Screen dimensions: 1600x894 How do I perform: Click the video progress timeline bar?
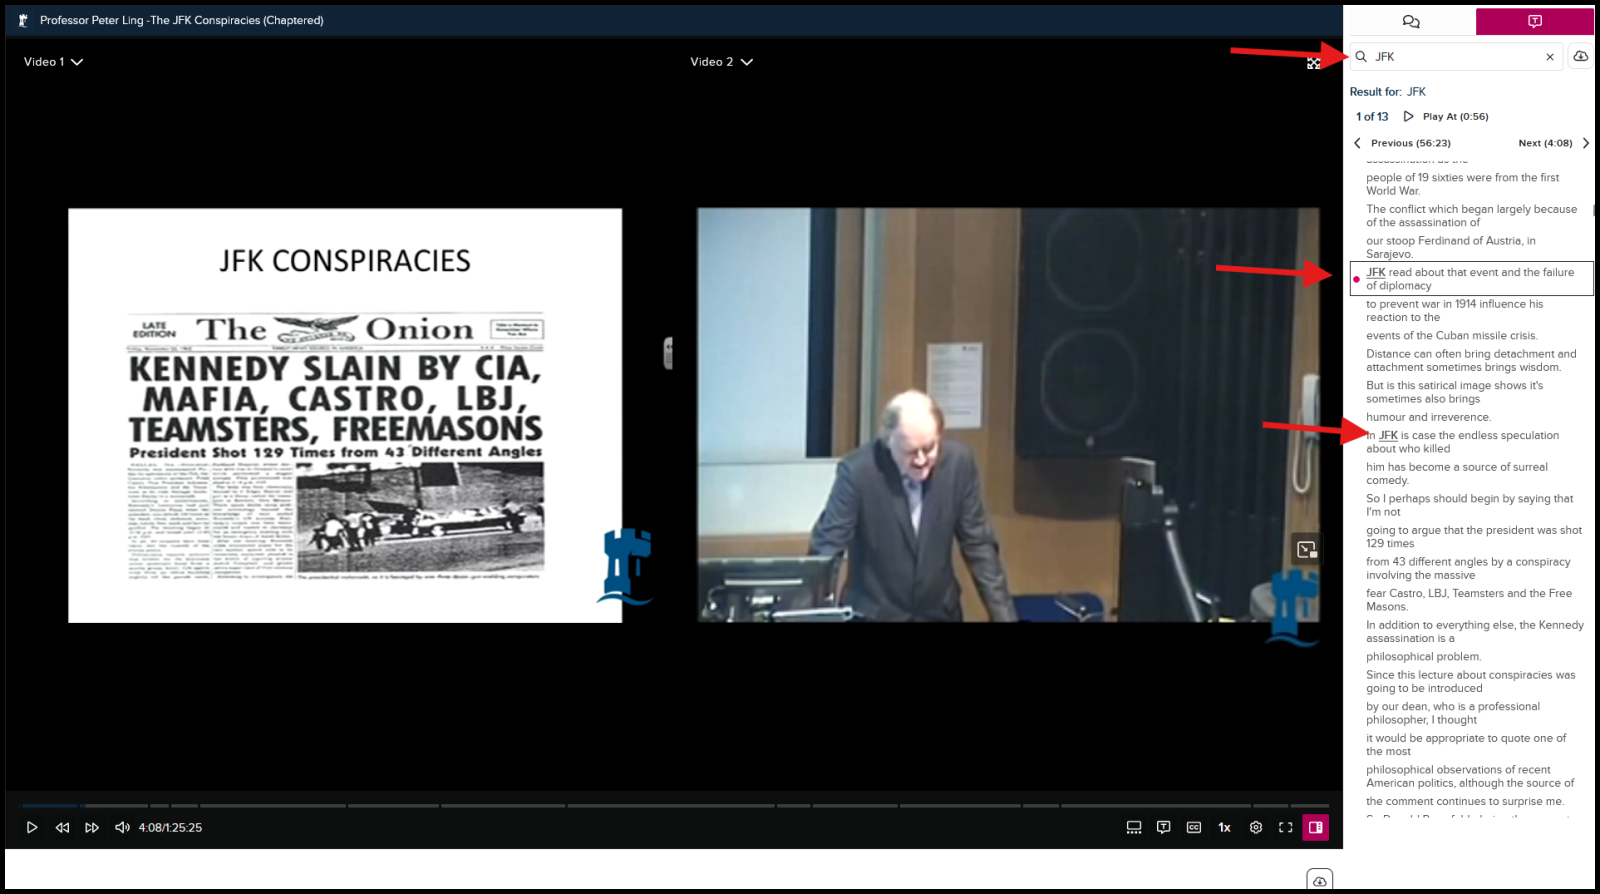click(676, 805)
